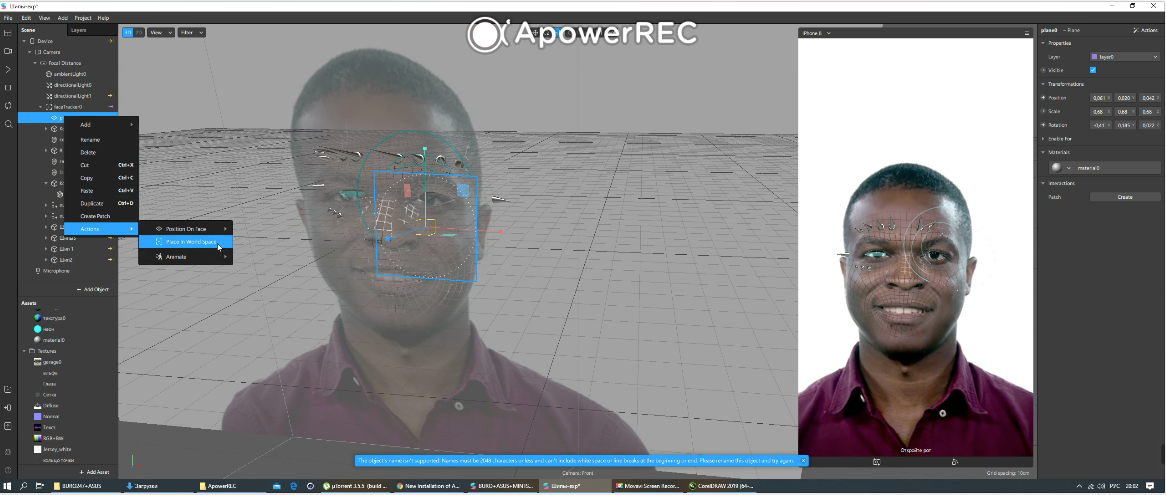Click the search magnifier icon in left sidebar
The width and height of the screenshot is (1166, 495).
tap(8, 124)
